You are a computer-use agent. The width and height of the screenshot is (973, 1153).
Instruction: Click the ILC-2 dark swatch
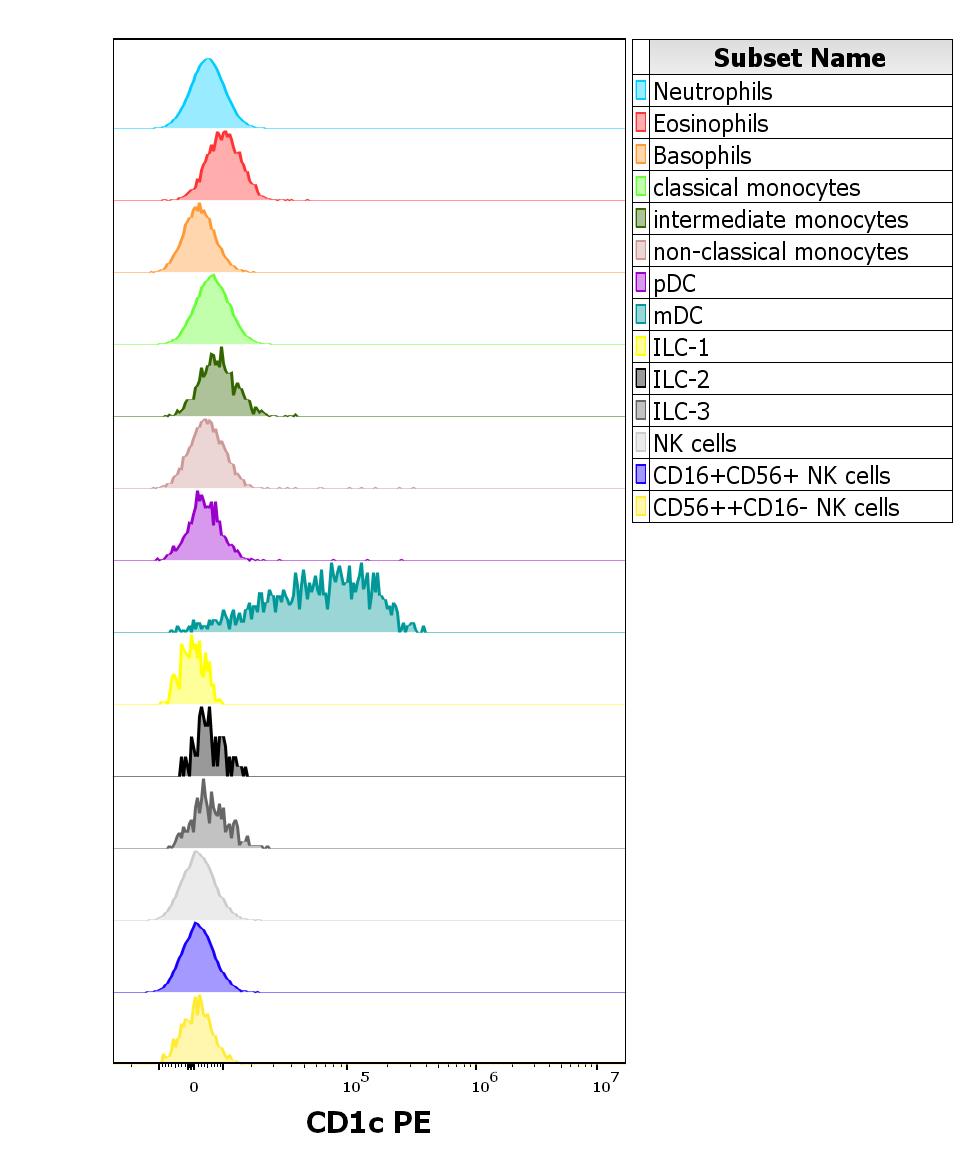(x=641, y=379)
